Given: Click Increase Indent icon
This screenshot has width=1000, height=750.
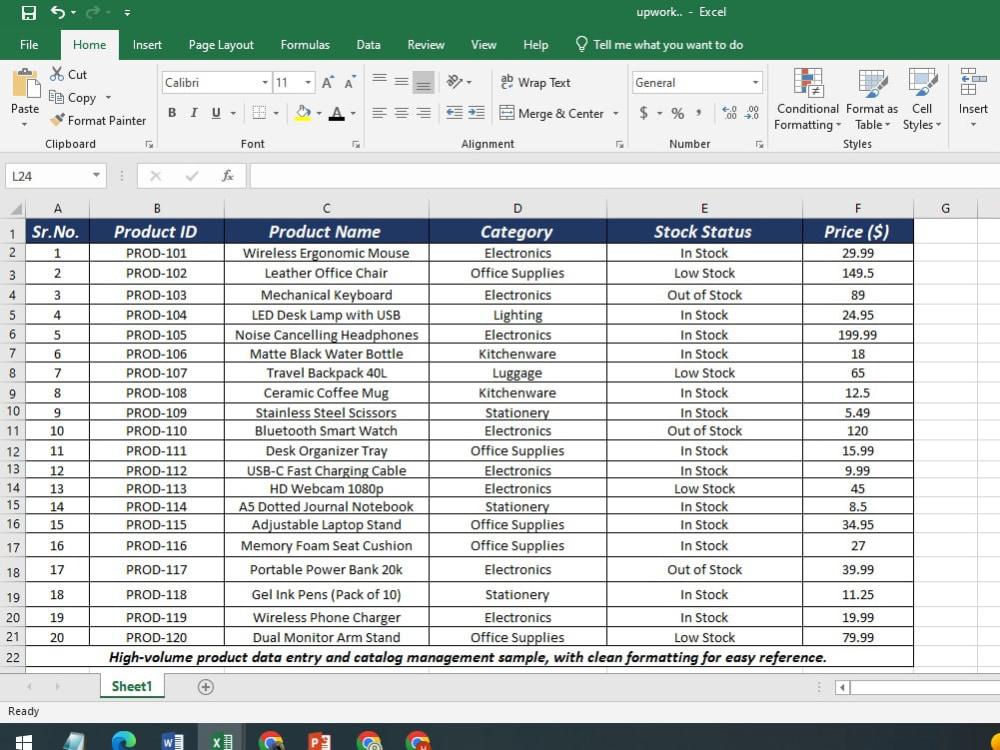Looking at the screenshot, I should tap(476, 113).
